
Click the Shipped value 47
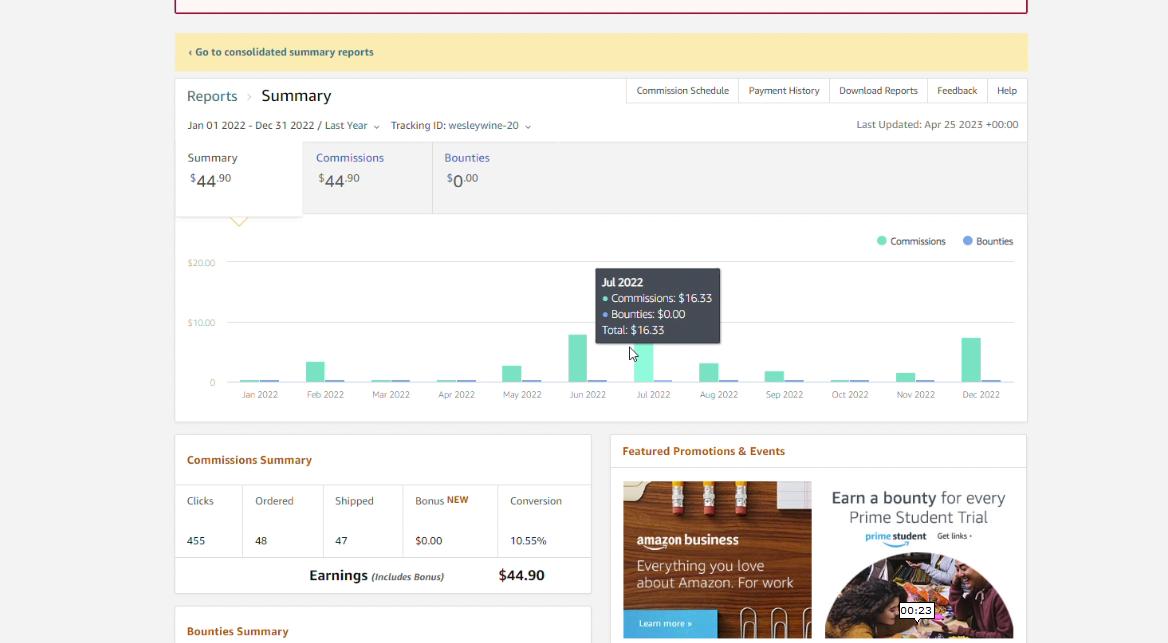tap(341, 541)
